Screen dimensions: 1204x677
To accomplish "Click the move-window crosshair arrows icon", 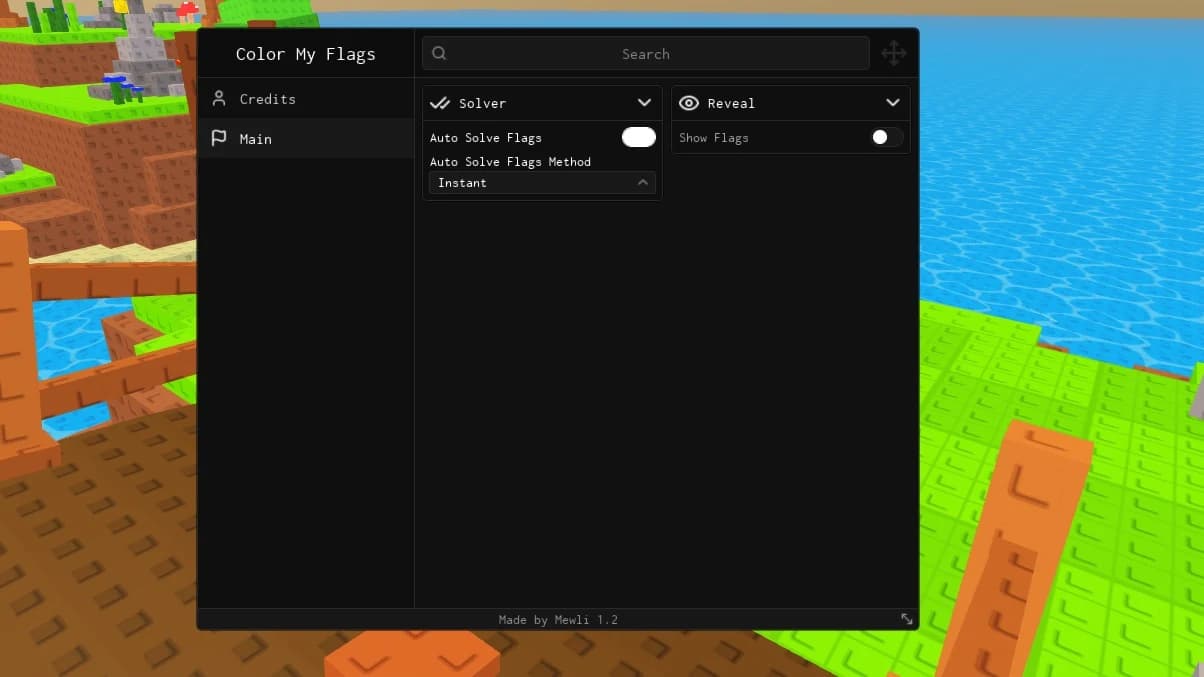I will tap(893, 54).
